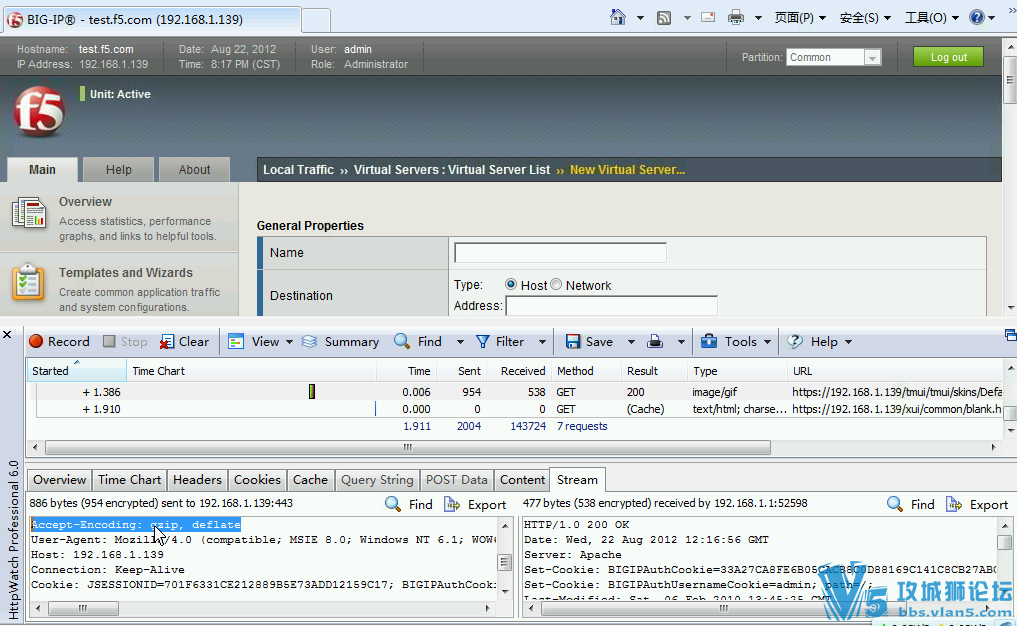Expand the HttpWatch Find dropdown arrow
Viewport: 1017px width, 626px height.
coord(460,342)
